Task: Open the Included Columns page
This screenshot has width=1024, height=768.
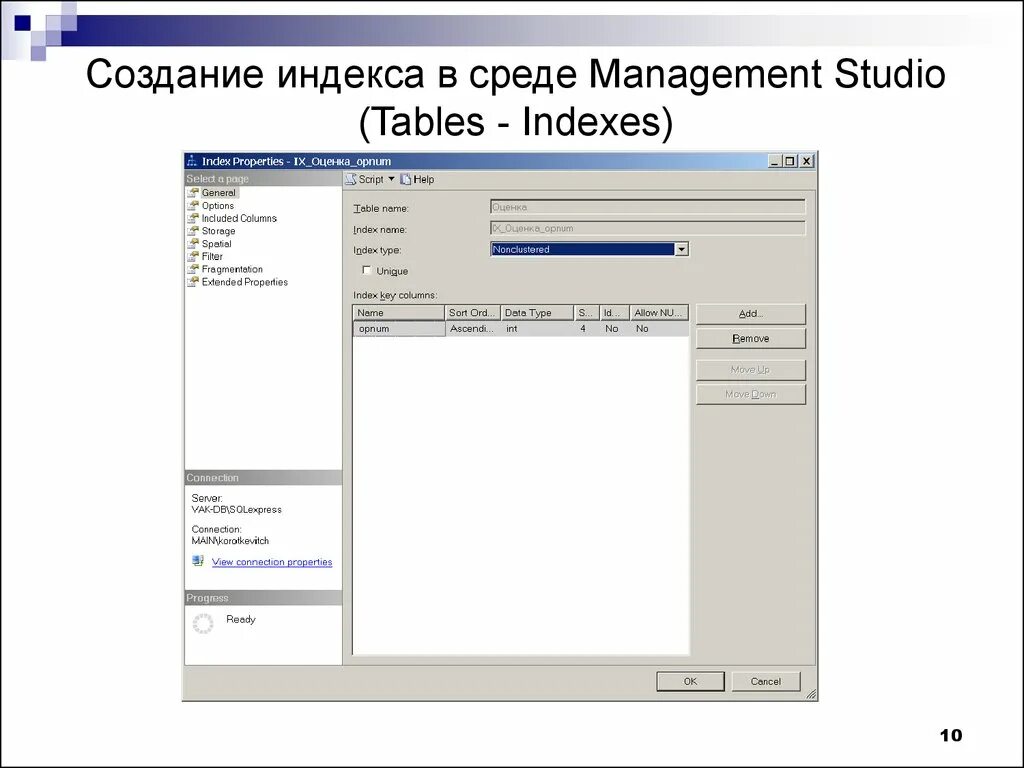Action: point(239,218)
